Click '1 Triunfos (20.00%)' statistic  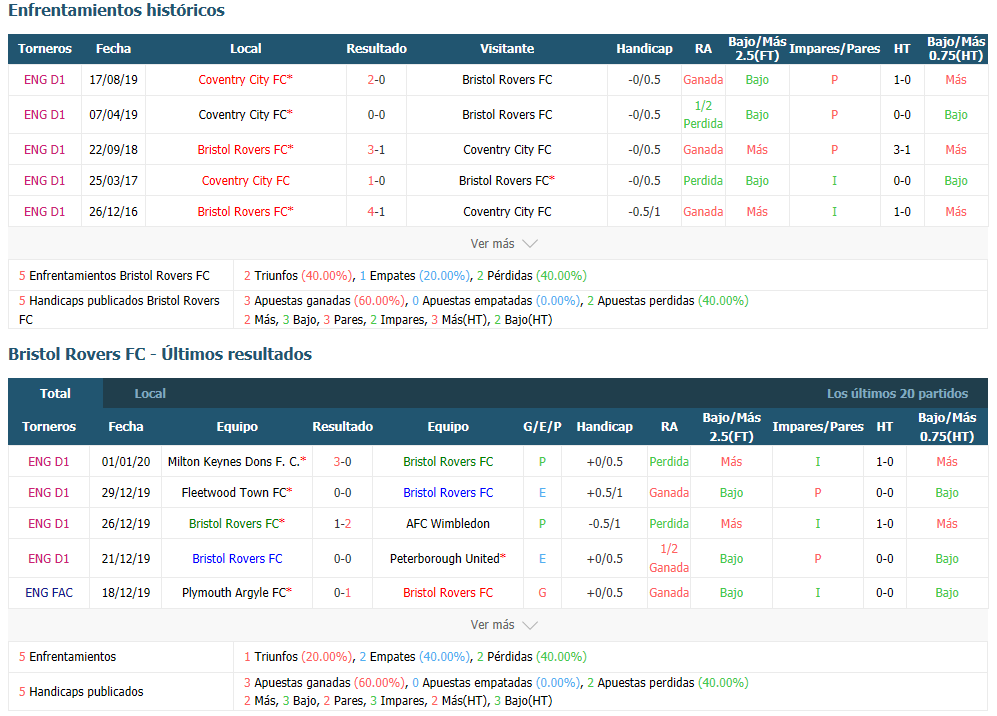298,657
